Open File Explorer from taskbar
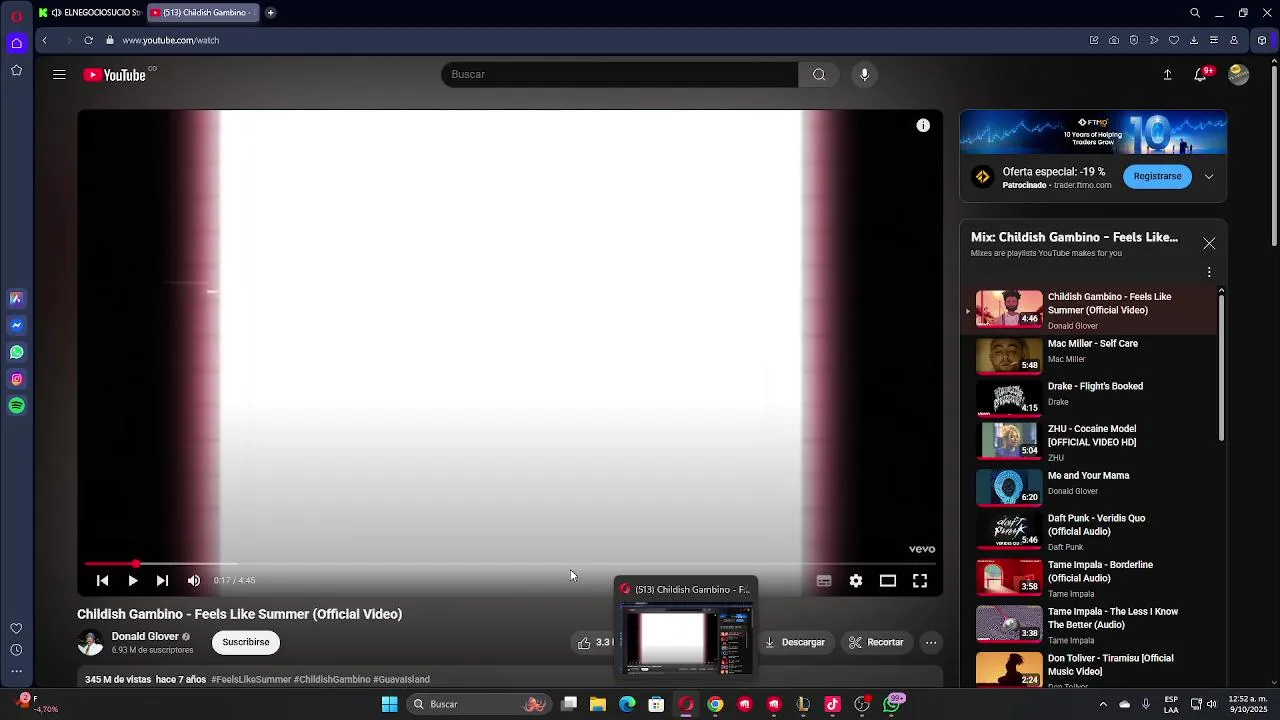 (598, 704)
